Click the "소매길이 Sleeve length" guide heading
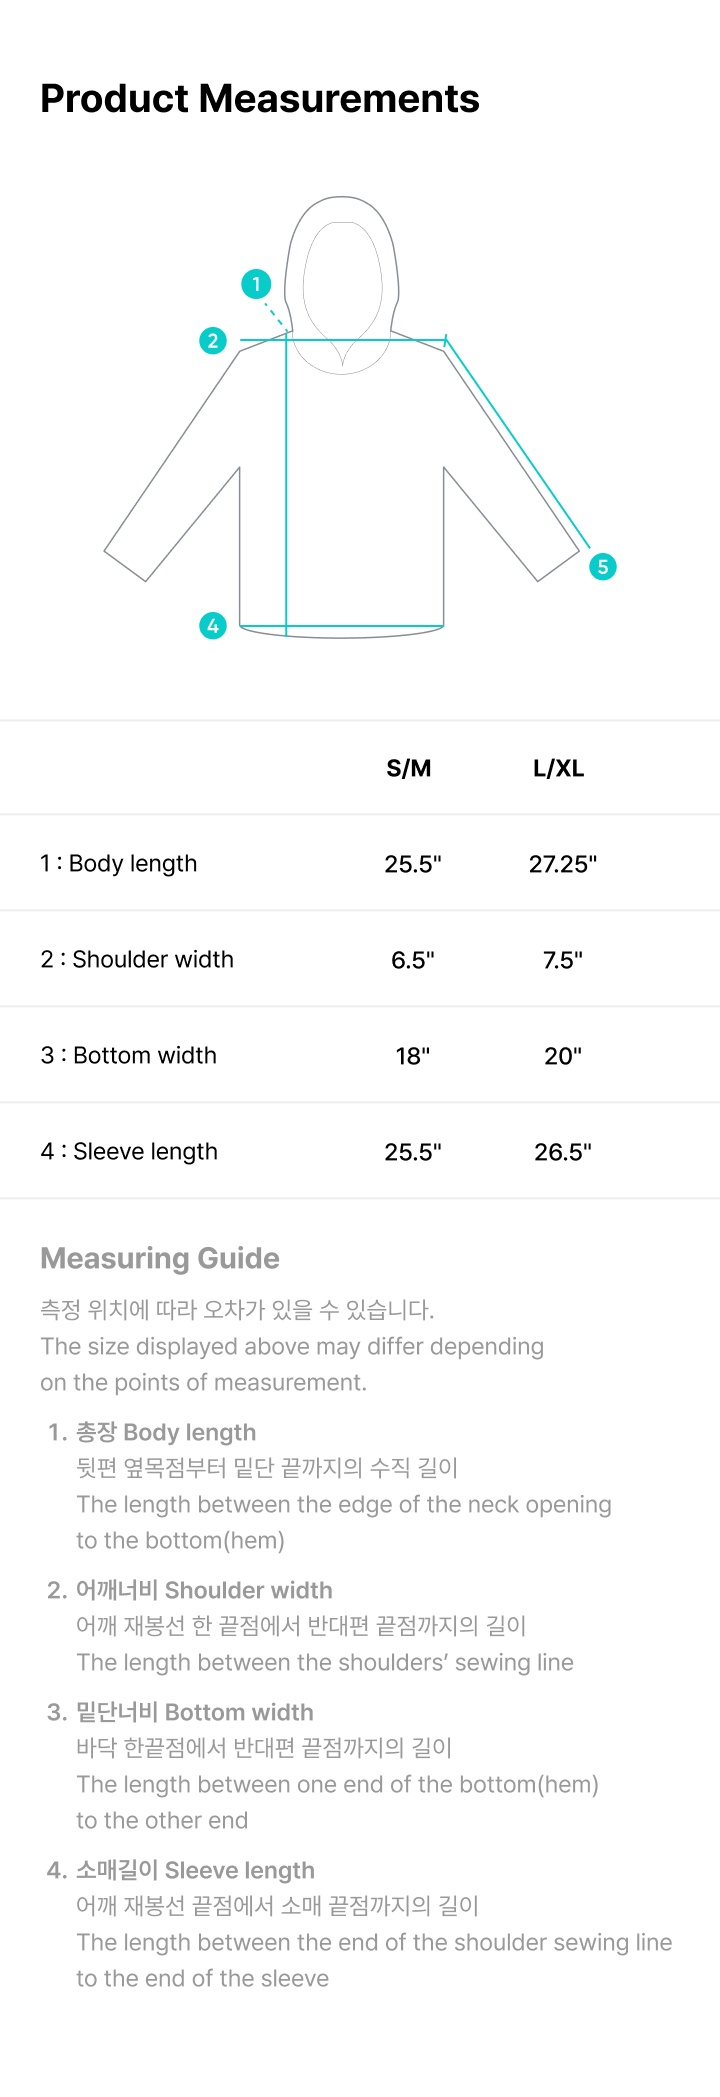The image size is (720, 2097). (195, 1870)
